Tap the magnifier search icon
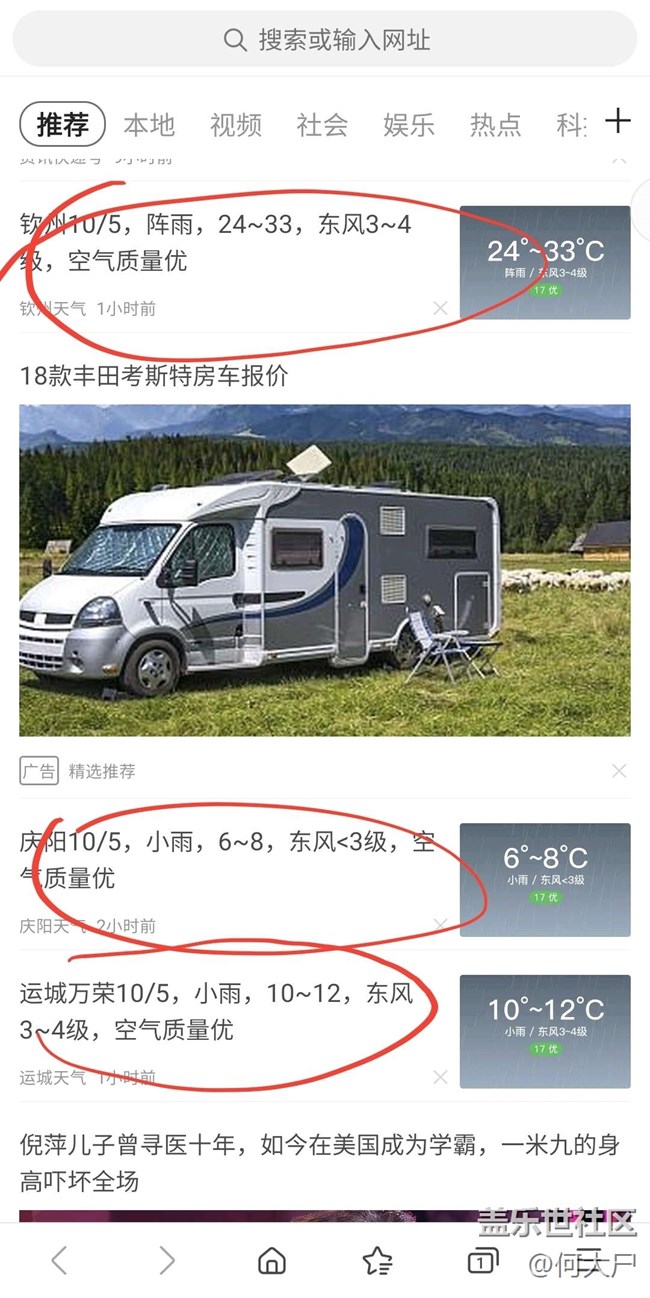Image resolution: width=650 pixels, height=1298 pixels. [235, 40]
